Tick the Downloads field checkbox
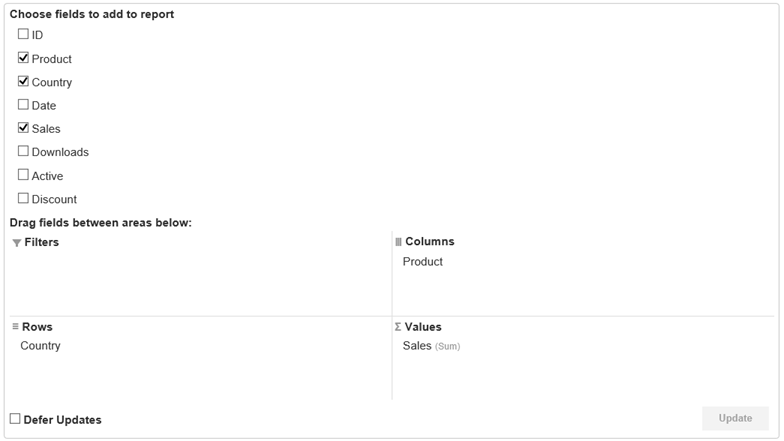 point(23,151)
